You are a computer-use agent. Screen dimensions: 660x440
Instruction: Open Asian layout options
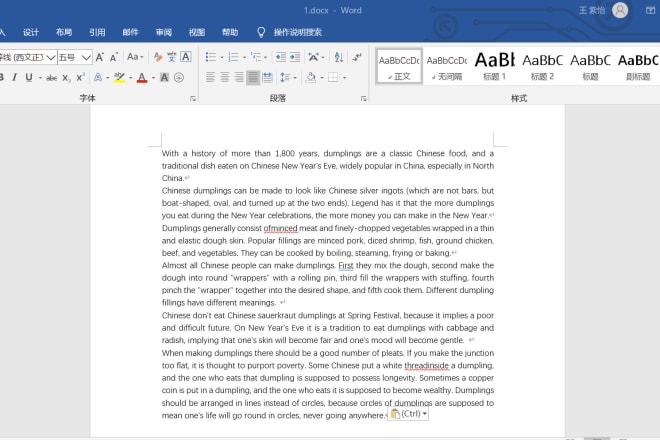[x=314, y=57]
